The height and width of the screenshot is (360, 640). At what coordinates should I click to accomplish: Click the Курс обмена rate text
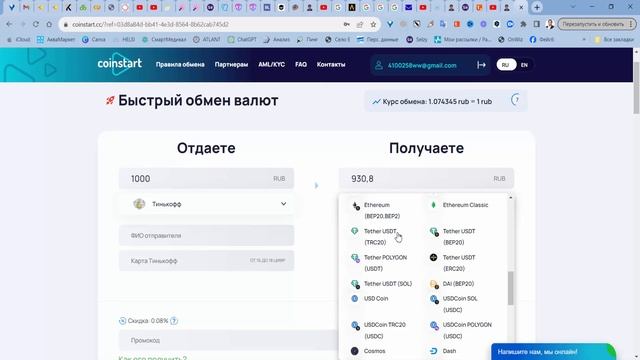437,101
